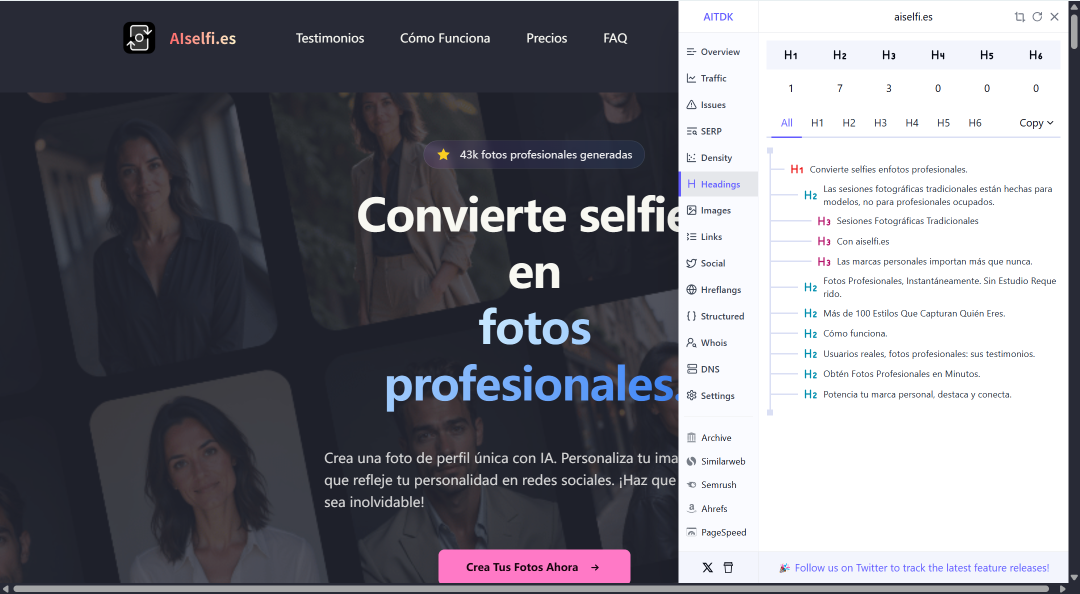Open Similarweb for this site

click(718, 461)
